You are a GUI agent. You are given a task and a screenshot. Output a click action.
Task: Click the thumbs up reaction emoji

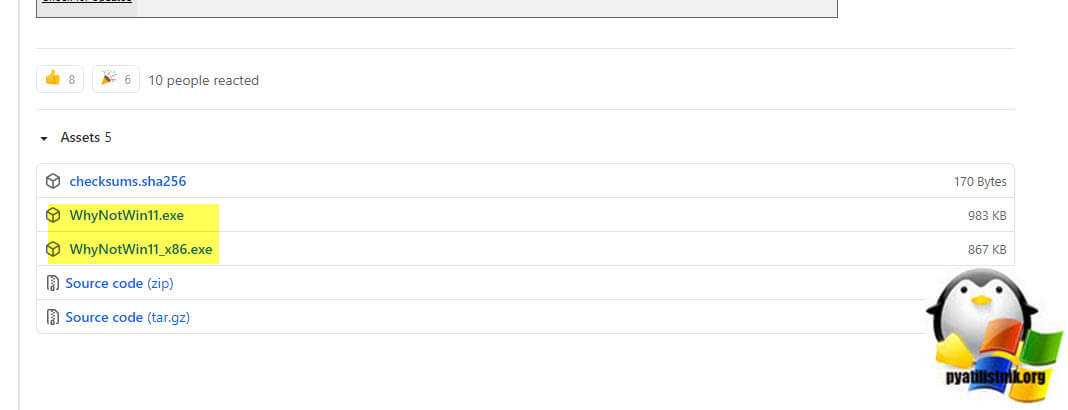coord(53,79)
